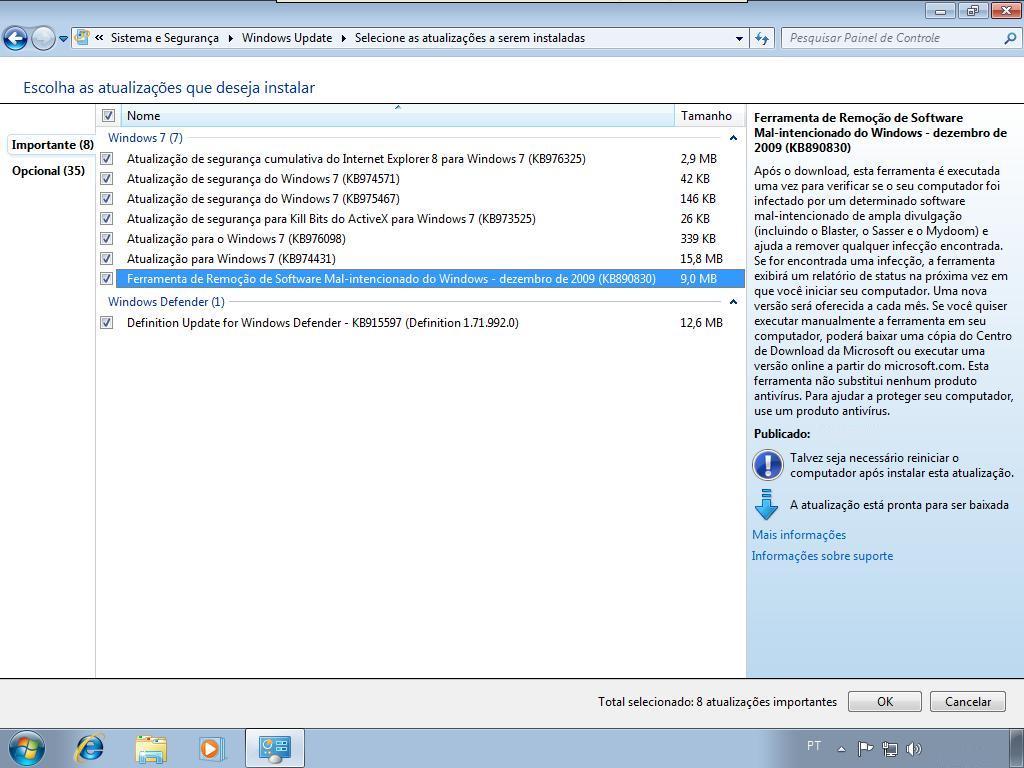
Task: Uncheck the KB976098 update checkbox
Action: point(107,239)
